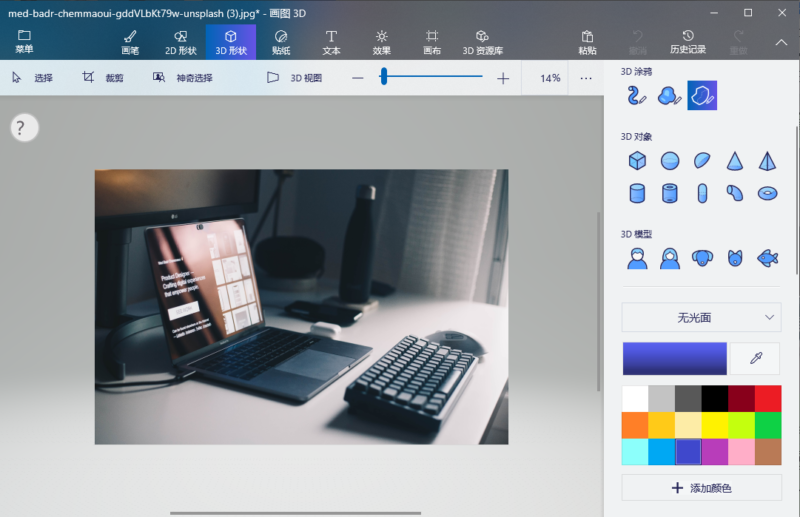Toggle 3D 视图 view mode
Viewport: 800px width, 517px height.
point(294,78)
